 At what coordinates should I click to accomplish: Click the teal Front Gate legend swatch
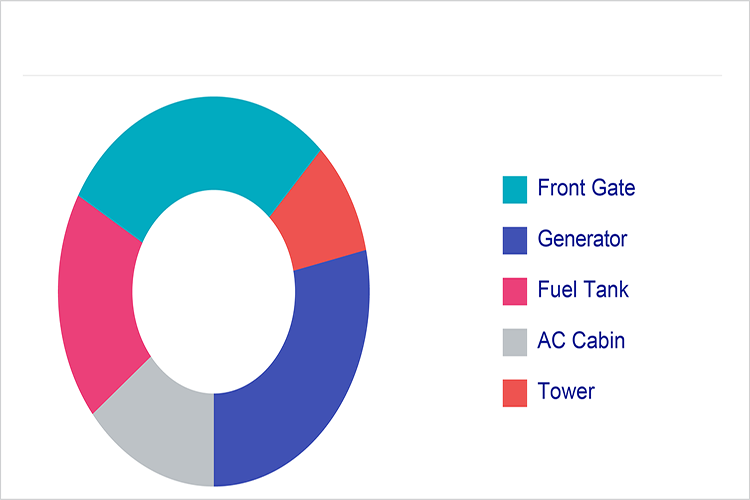point(514,189)
